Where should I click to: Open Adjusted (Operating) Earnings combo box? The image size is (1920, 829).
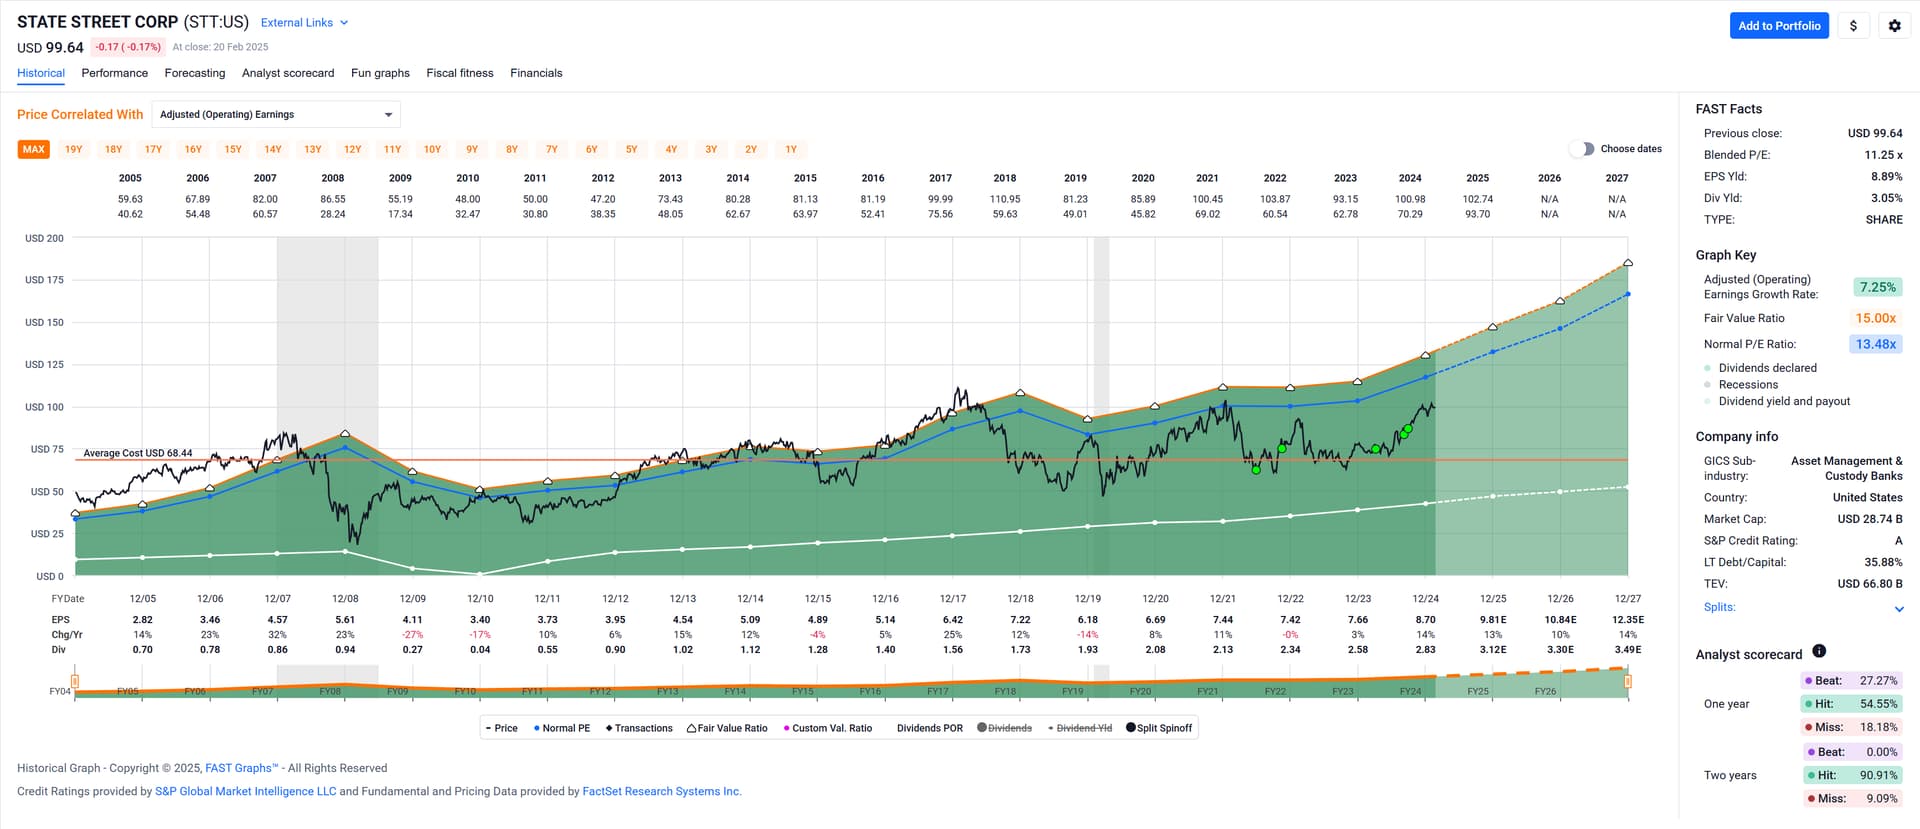click(276, 115)
